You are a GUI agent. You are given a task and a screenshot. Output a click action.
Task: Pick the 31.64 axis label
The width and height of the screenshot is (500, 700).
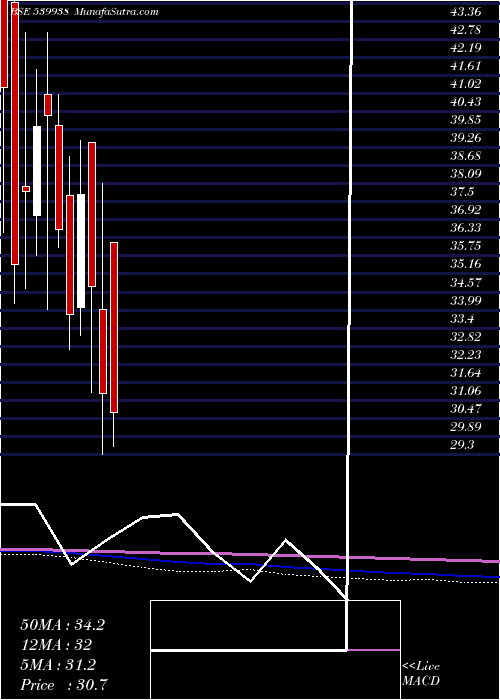pos(466,372)
